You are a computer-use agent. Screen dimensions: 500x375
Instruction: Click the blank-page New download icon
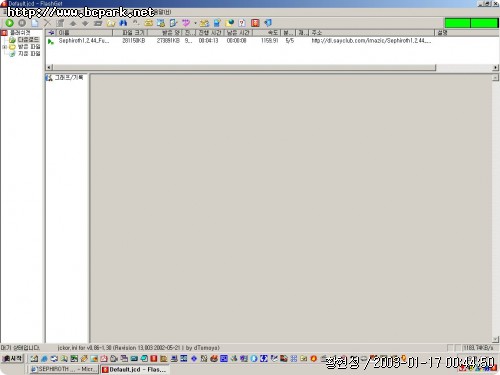(35, 23)
